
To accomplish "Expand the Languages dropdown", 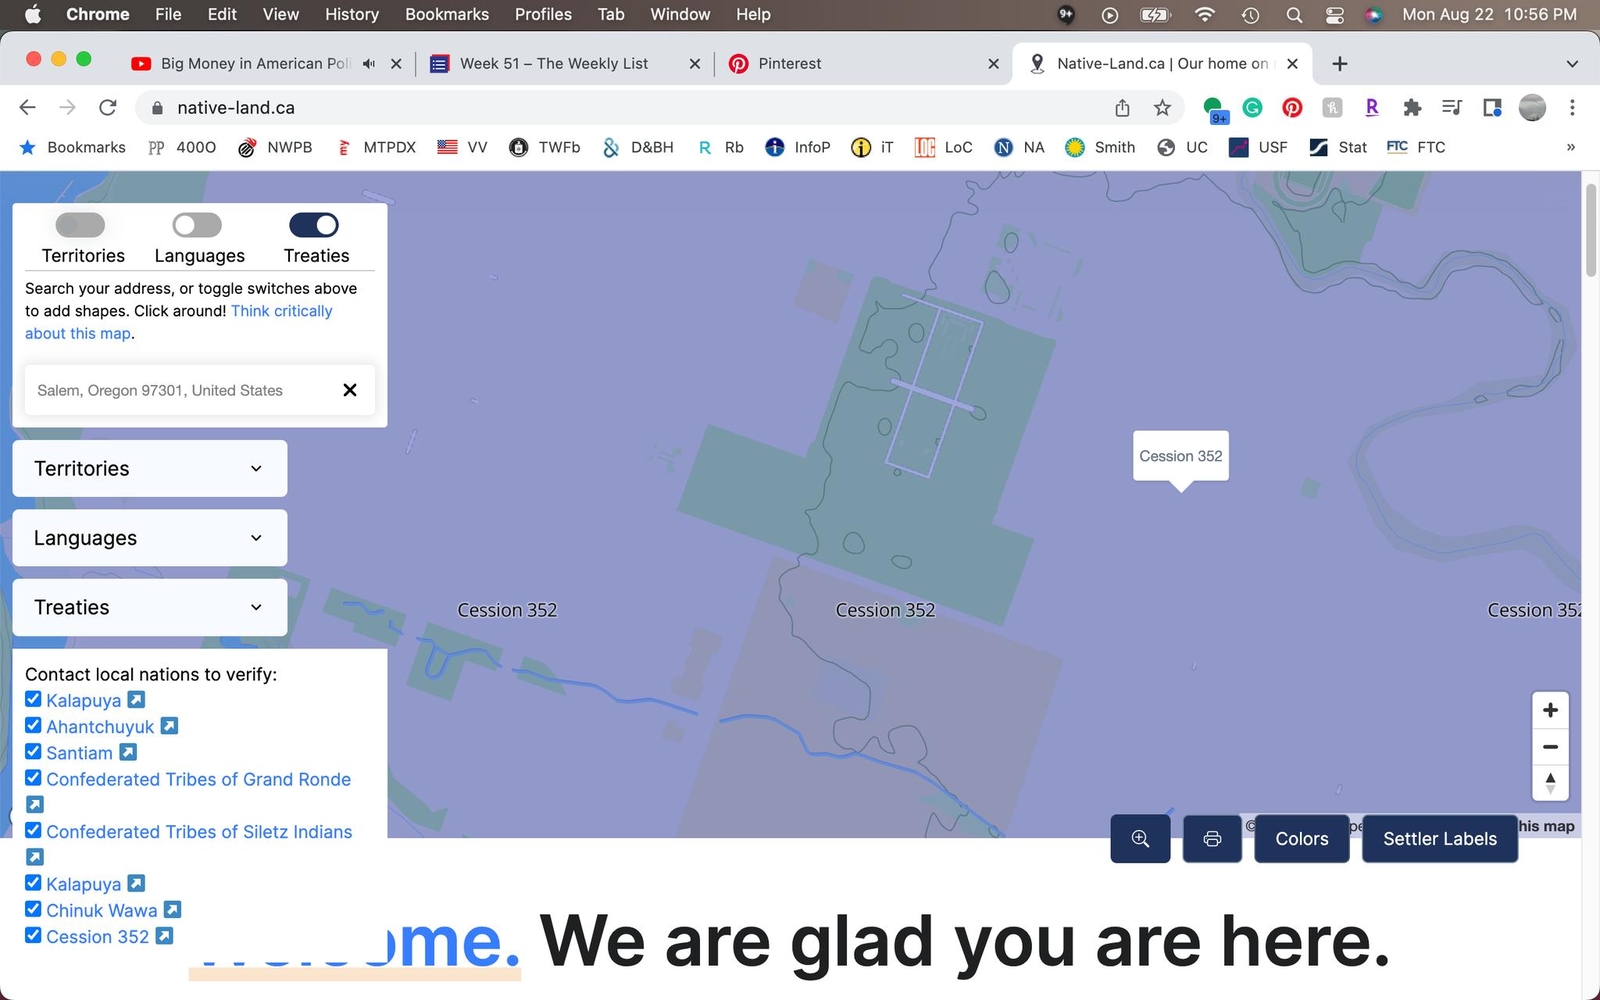I will coord(150,538).
